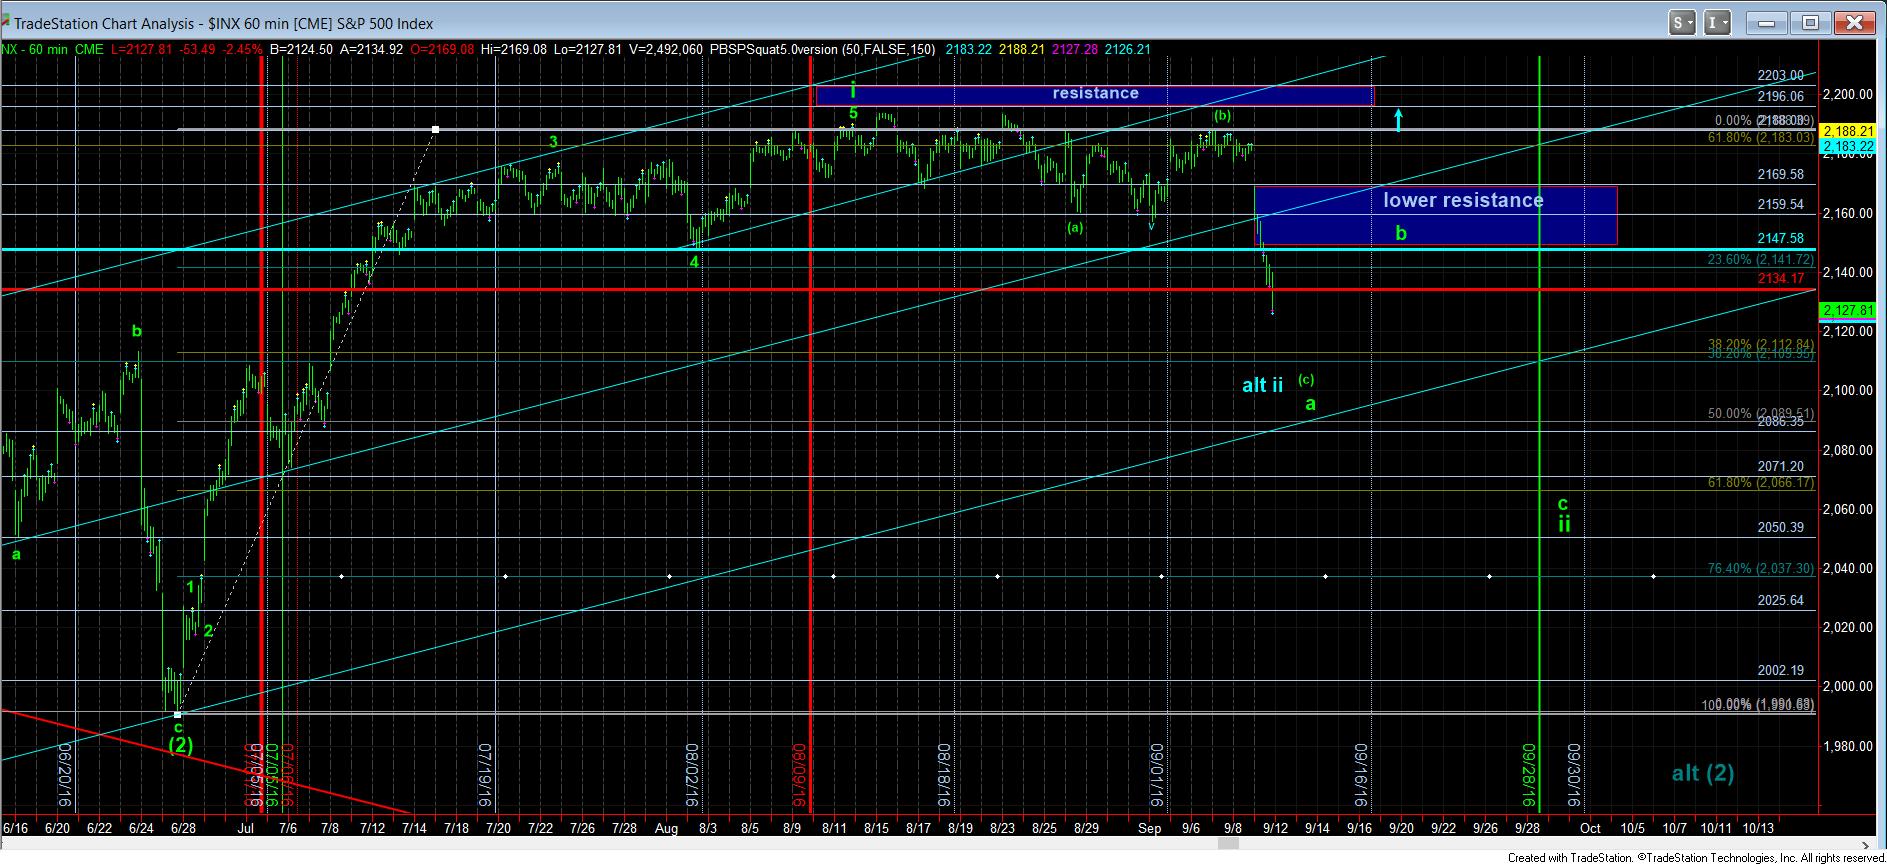Select the red 2134.17 level label
This screenshot has width=1887, height=864.
point(1783,279)
